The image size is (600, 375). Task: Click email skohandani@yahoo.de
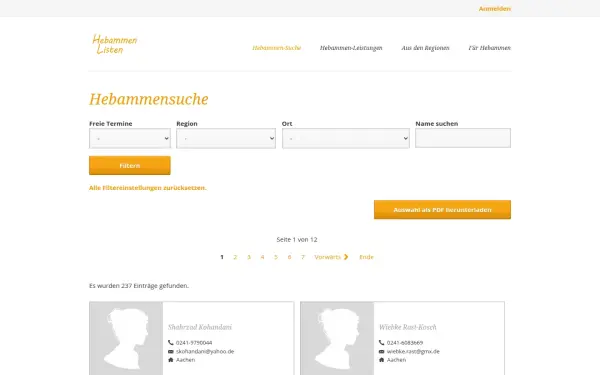[x=205, y=351]
